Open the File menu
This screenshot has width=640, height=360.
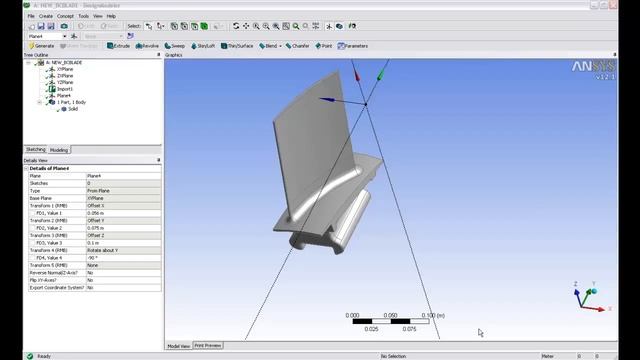(x=31, y=16)
